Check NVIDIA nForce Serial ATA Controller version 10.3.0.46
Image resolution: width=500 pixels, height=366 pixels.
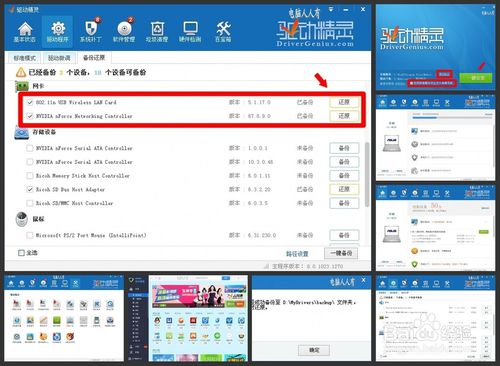click(x=30, y=162)
